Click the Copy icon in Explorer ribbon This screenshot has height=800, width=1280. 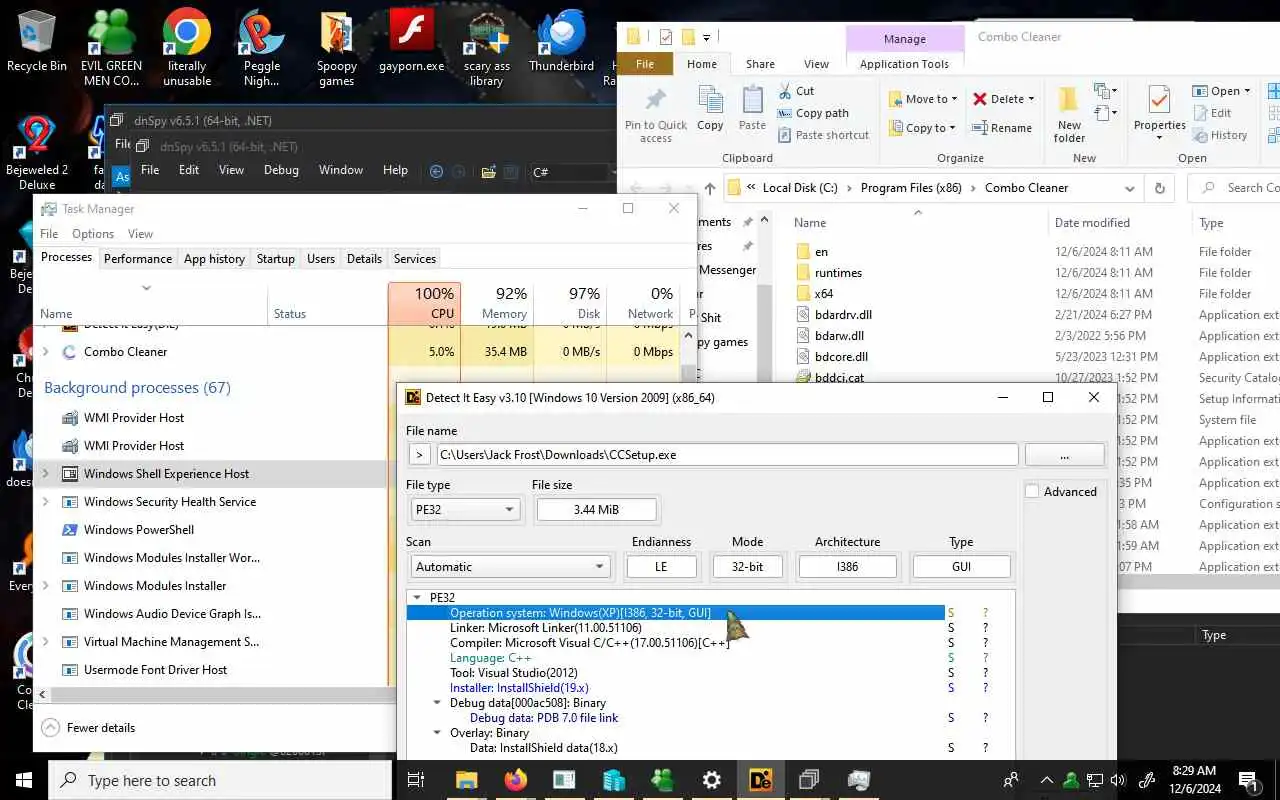pyautogui.click(x=710, y=108)
